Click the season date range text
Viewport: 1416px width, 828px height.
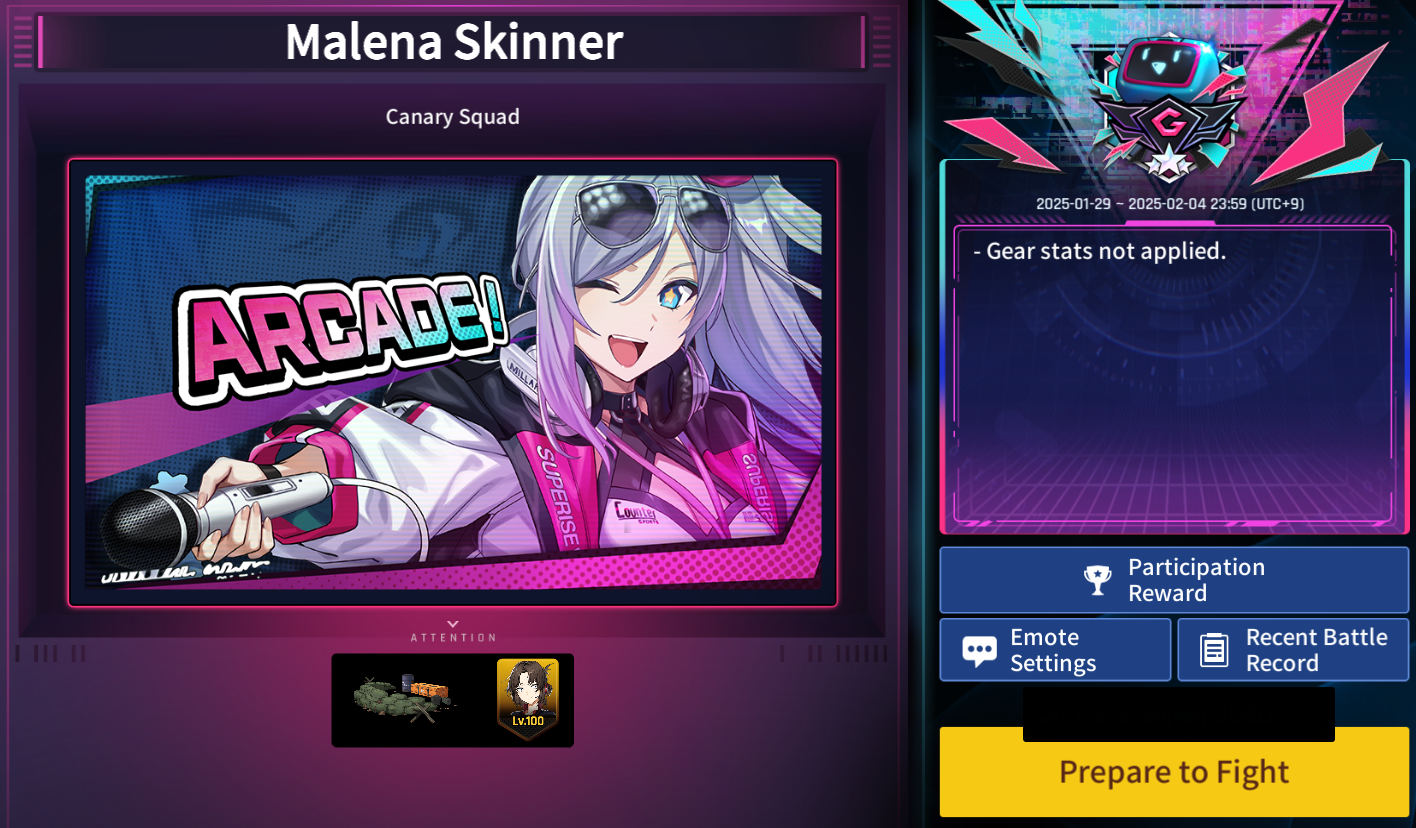pos(1169,204)
